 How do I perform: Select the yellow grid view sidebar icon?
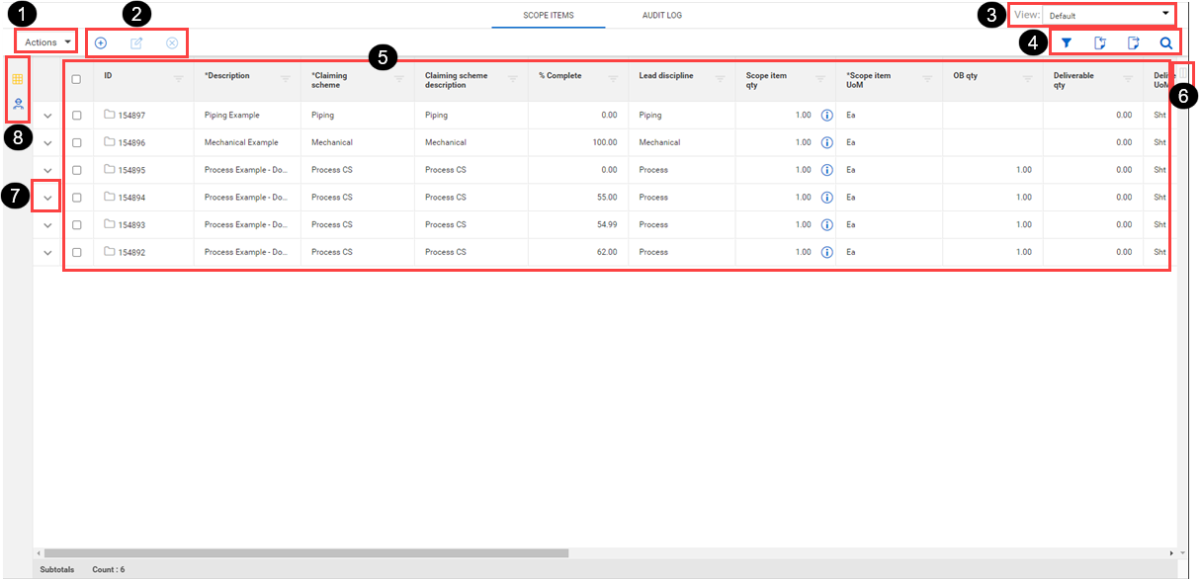(18, 77)
